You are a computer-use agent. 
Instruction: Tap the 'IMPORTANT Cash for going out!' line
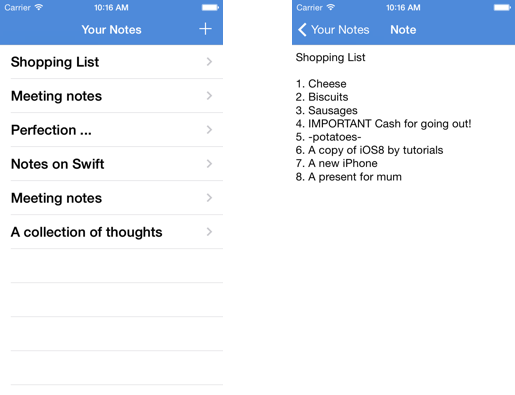pos(383,124)
